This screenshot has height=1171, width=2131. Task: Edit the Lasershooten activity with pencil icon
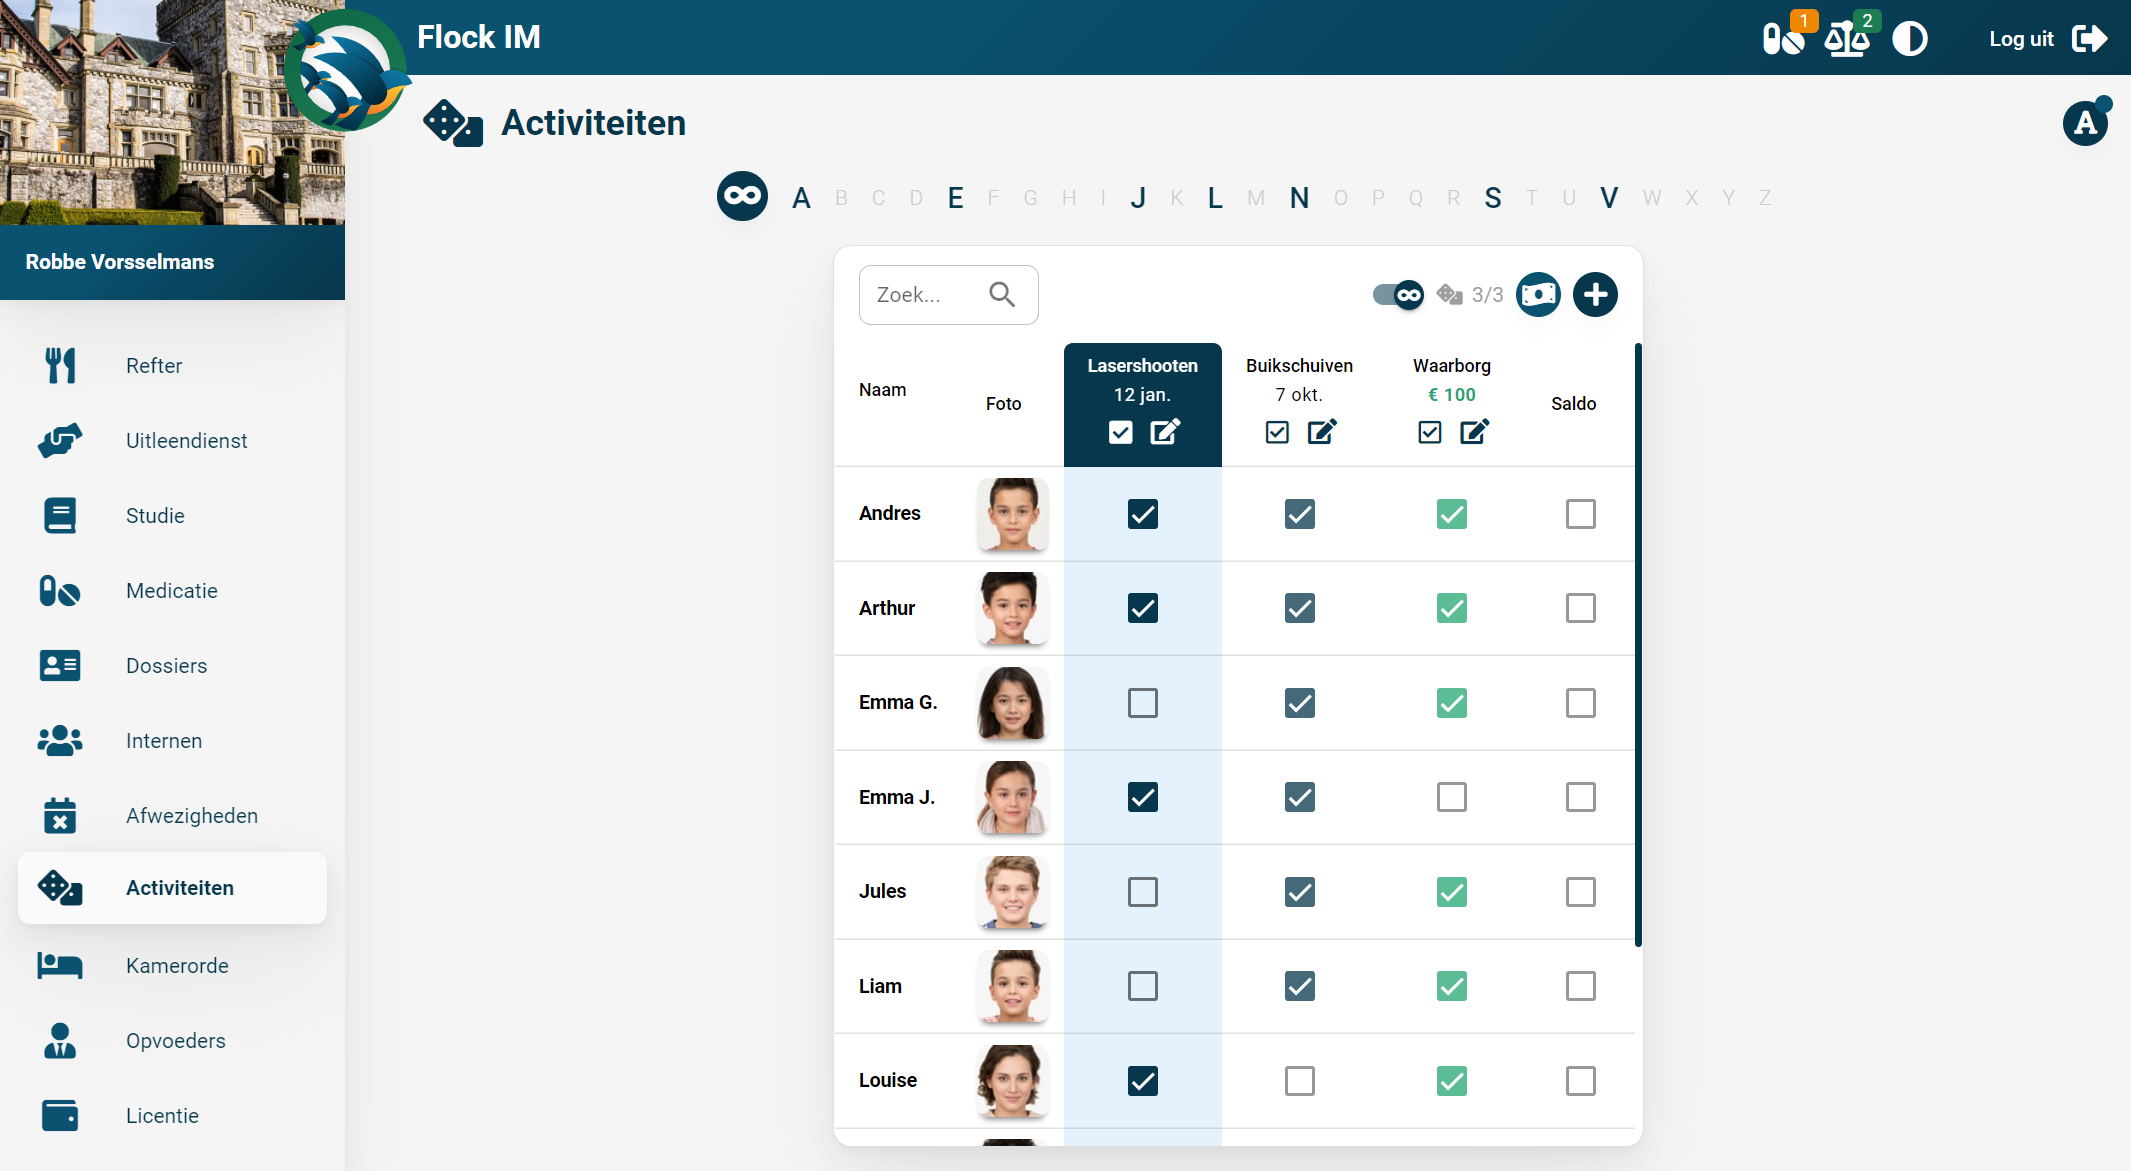(1165, 432)
